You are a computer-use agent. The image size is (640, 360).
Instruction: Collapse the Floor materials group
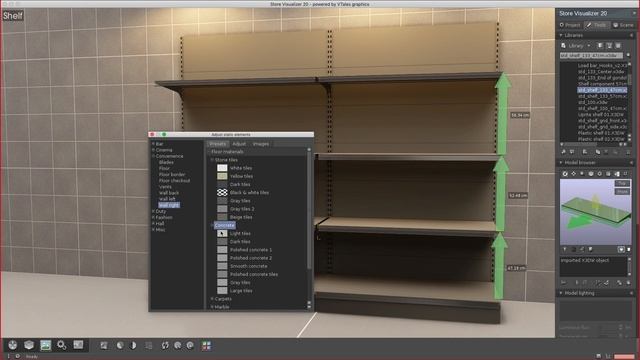pyautogui.click(x=209, y=152)
